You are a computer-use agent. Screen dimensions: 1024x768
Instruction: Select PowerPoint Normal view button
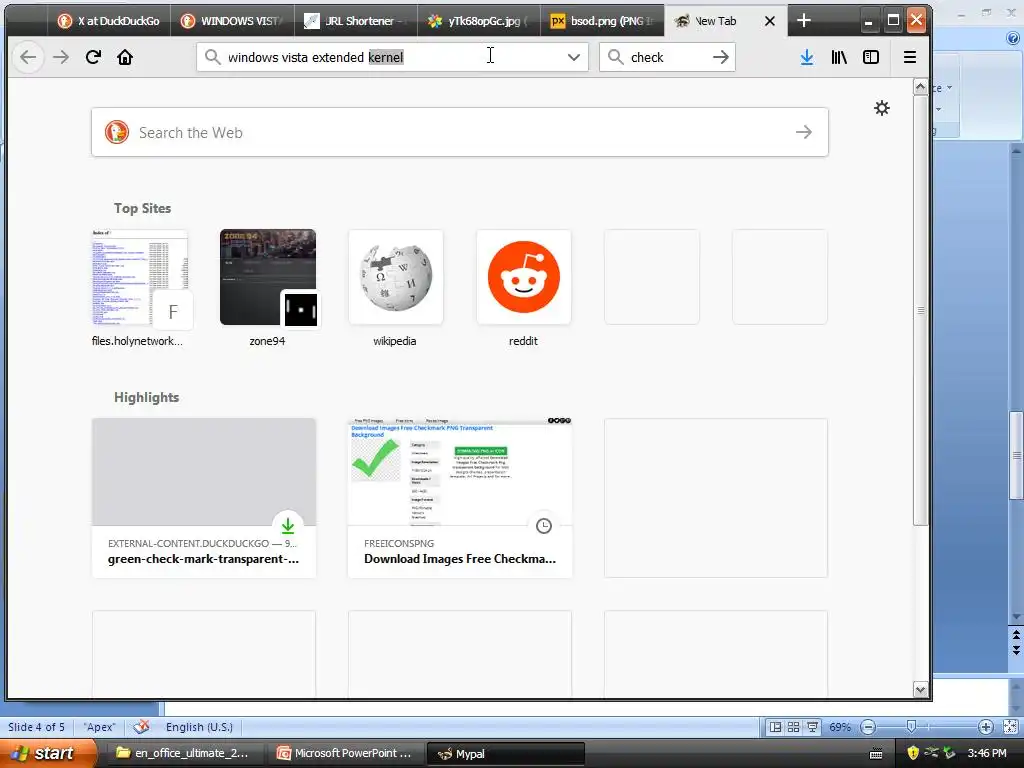point(775,727)
